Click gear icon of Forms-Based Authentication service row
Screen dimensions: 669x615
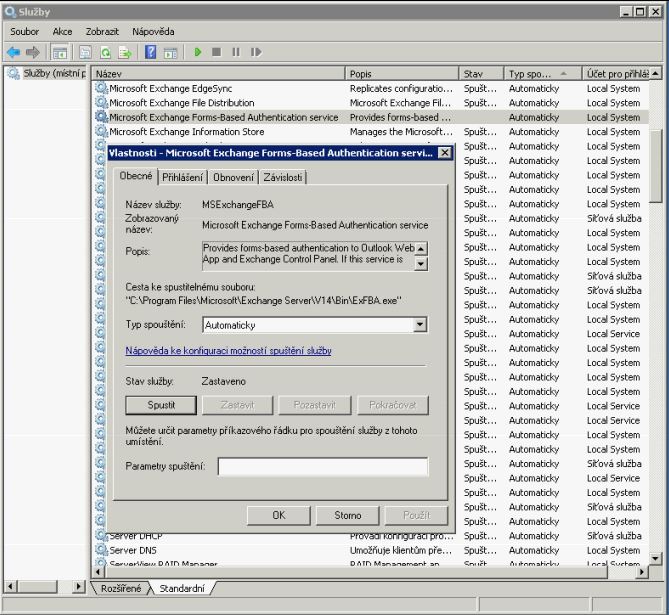coord(101,117)
